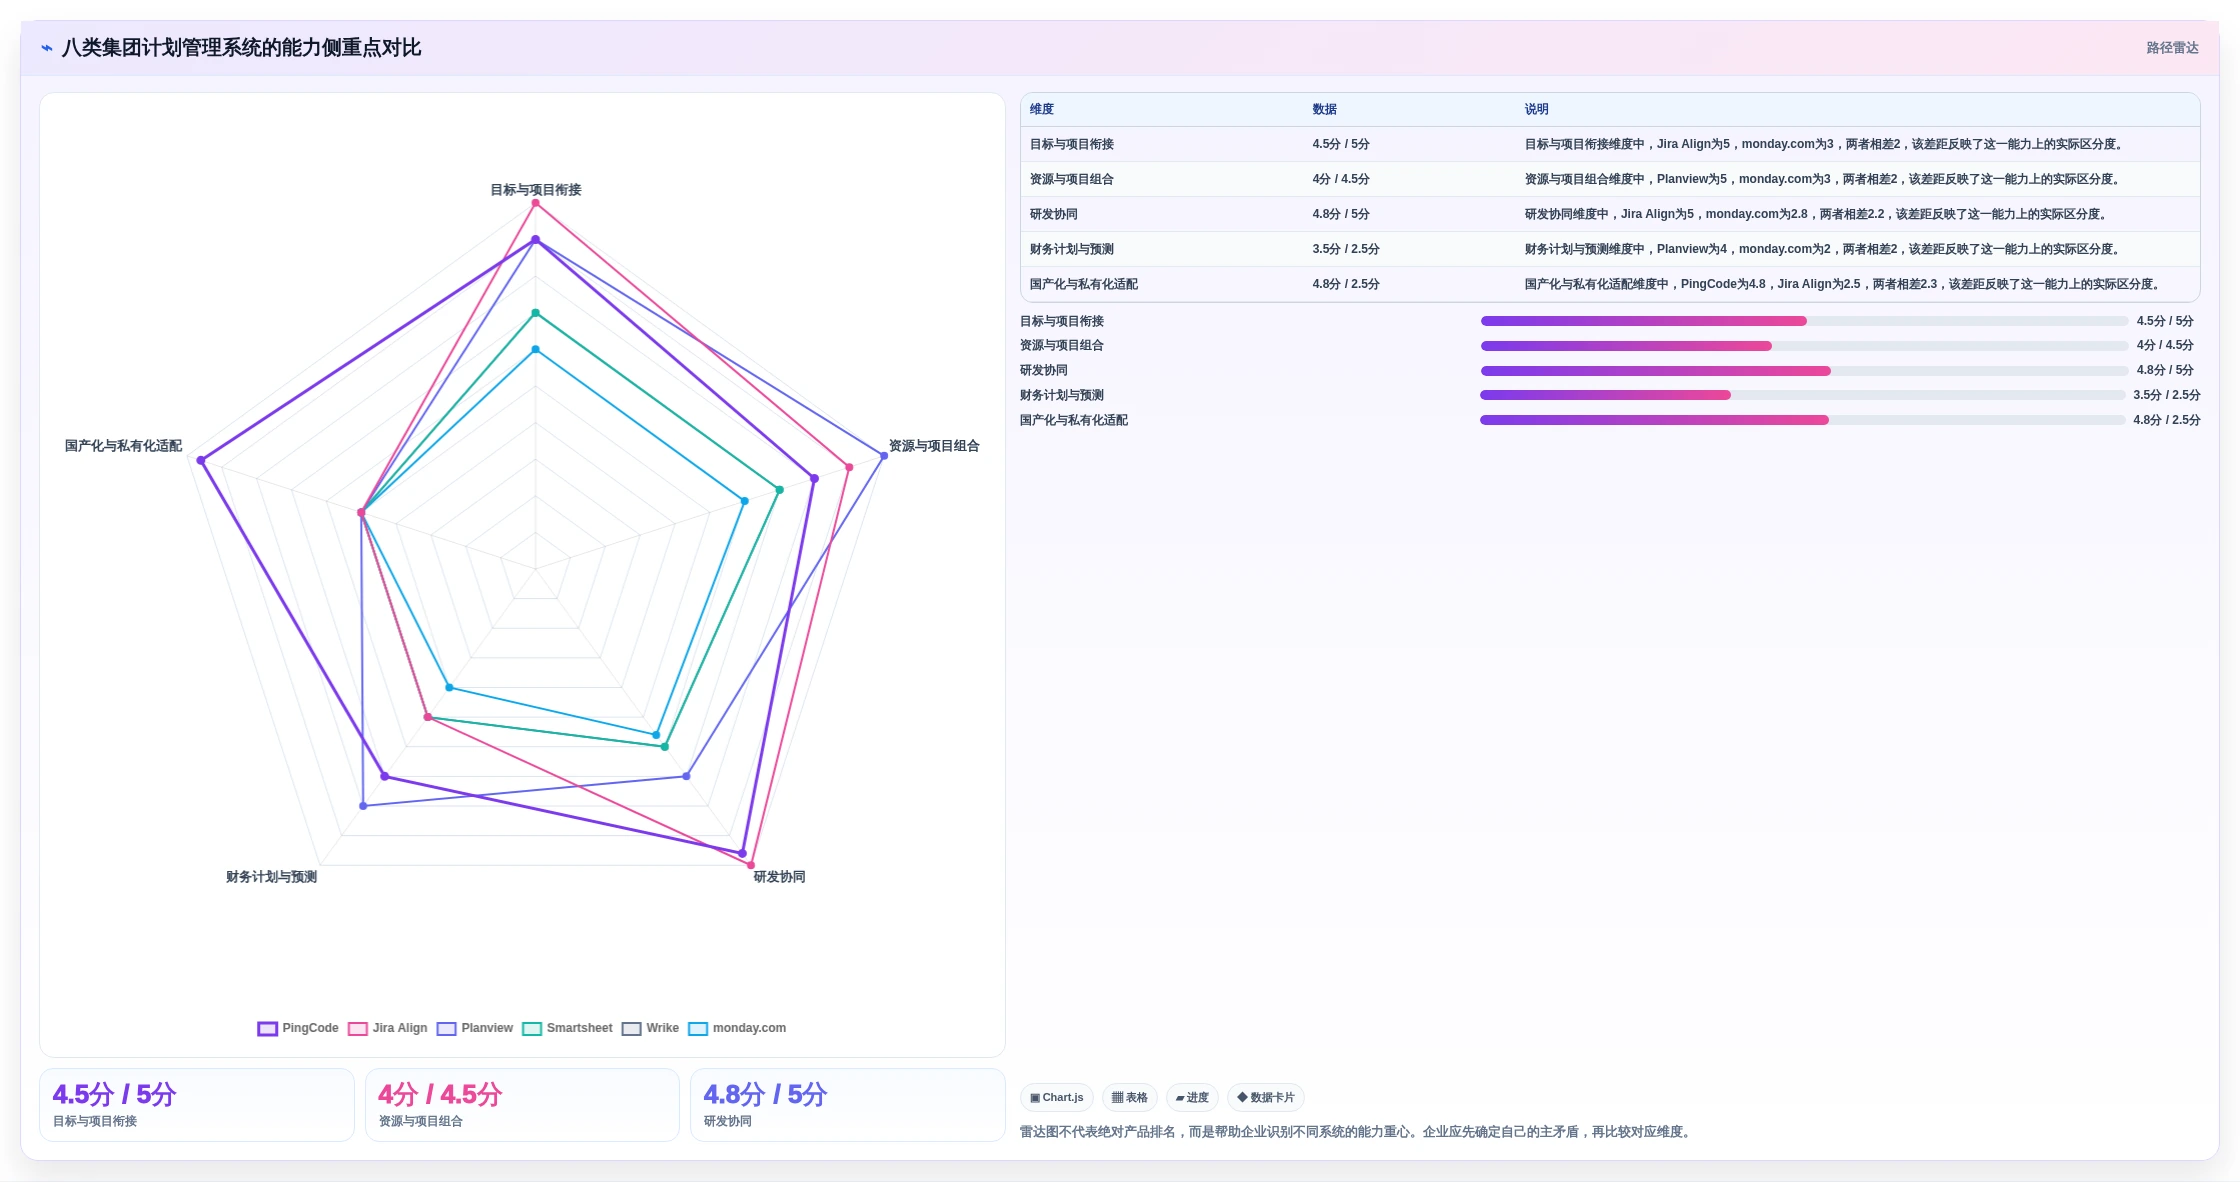The image size is (2240, 1182).
Task: Click the 进度 tag chip
Action: [x=1192, y=1097]
